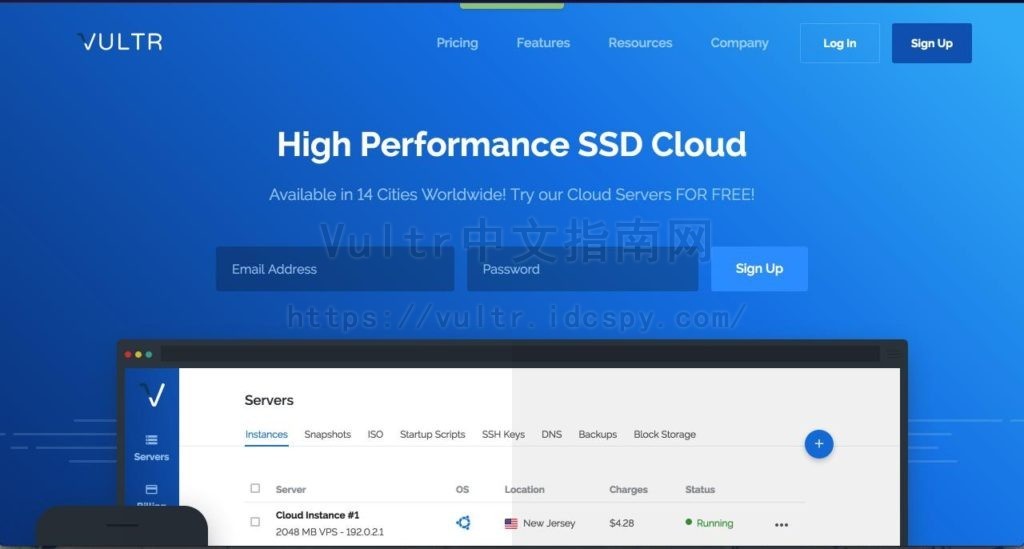Viewport: 1024px width, 549px height.
Task: Click the green maximize dot of mock browser
Action: point(149,354)
